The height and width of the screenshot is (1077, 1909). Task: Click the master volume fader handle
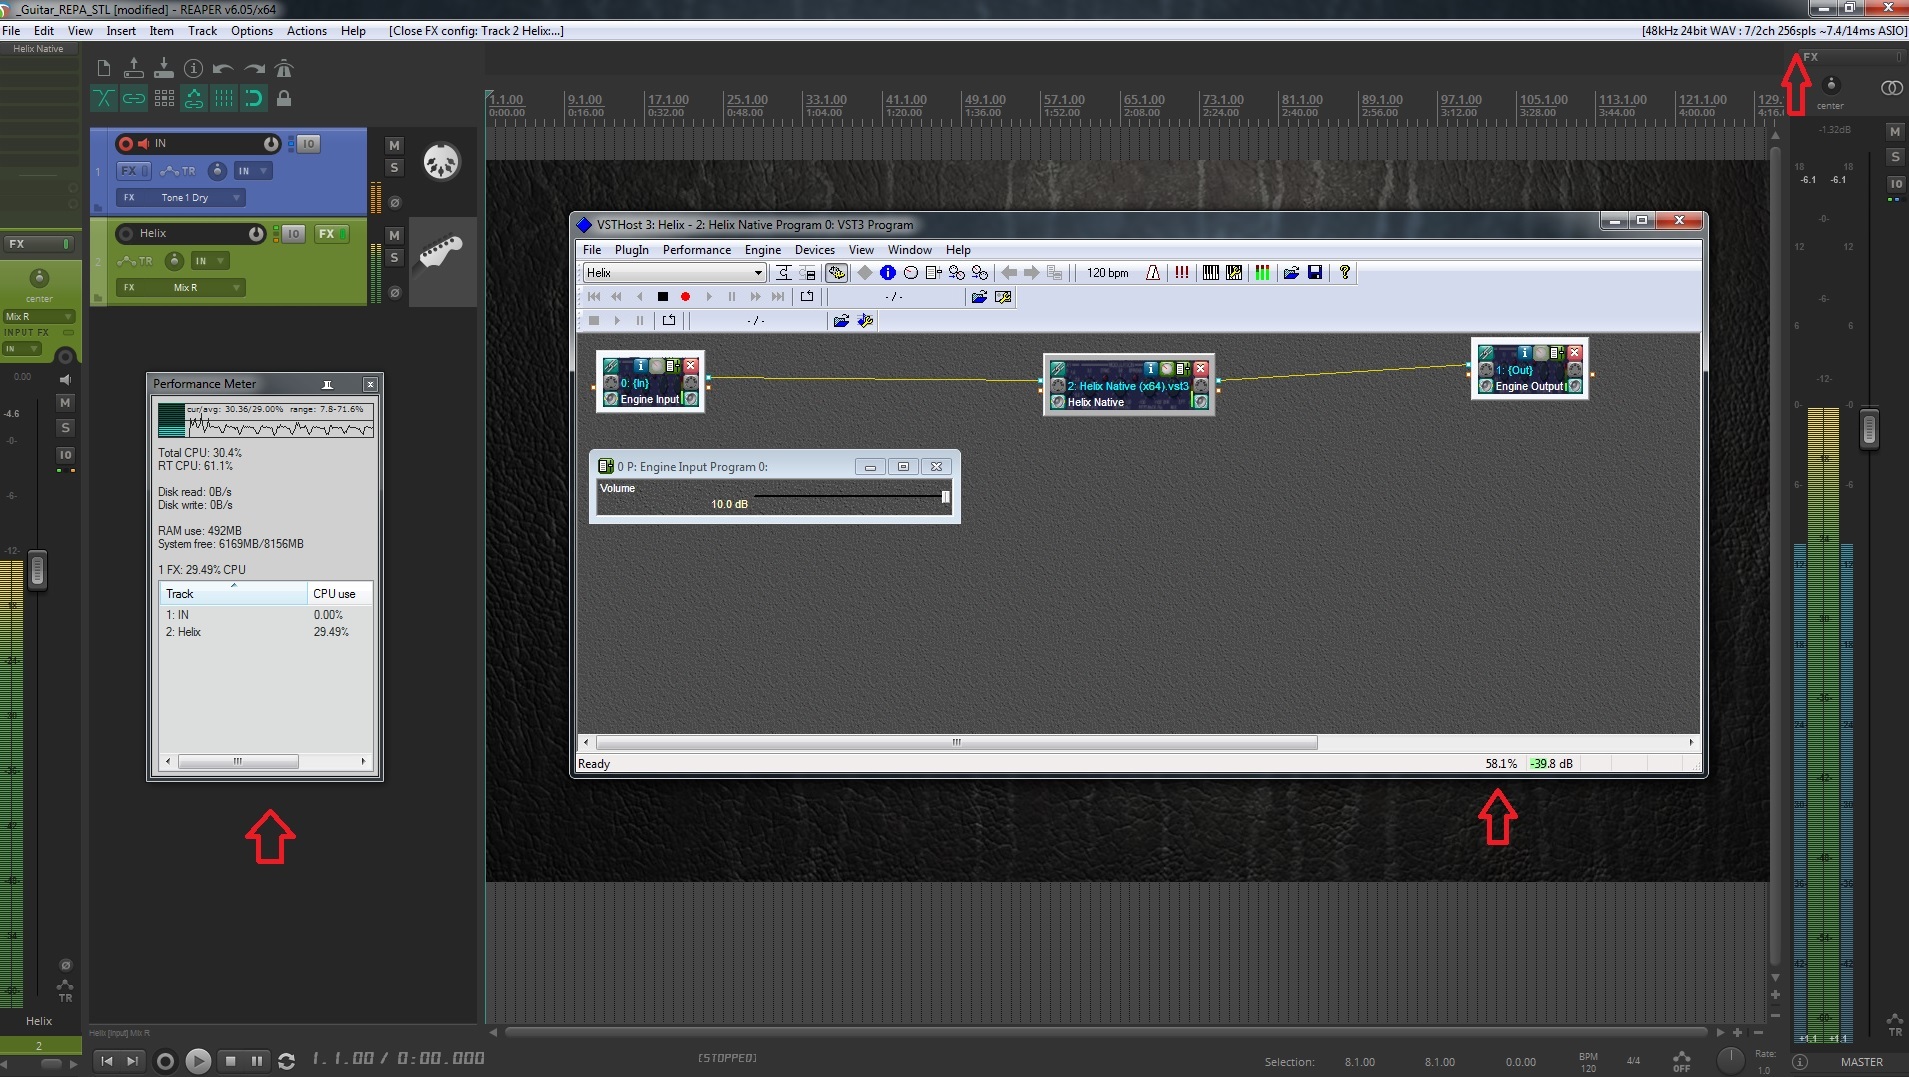click(x=1869, y=430)
